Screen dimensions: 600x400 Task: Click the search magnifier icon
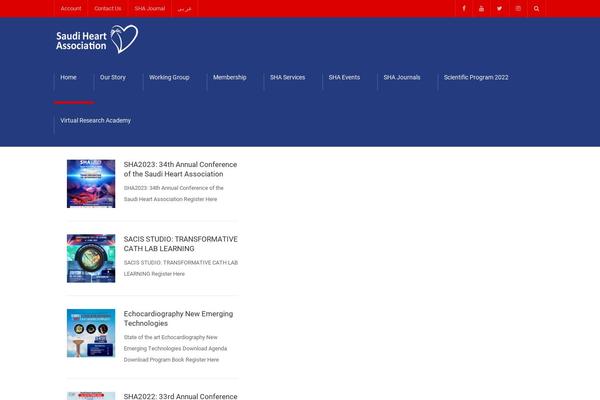point(536,8)
